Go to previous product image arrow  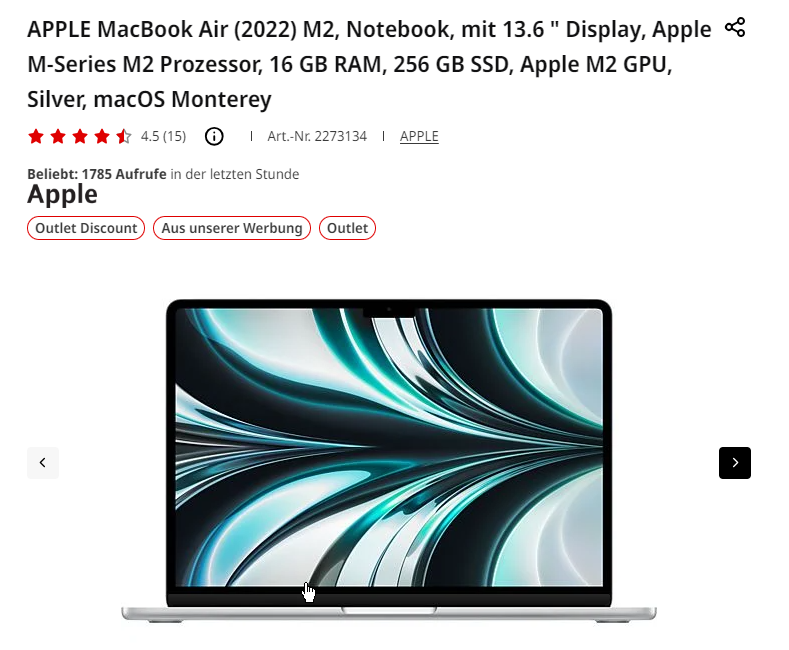tap(43, 463)
